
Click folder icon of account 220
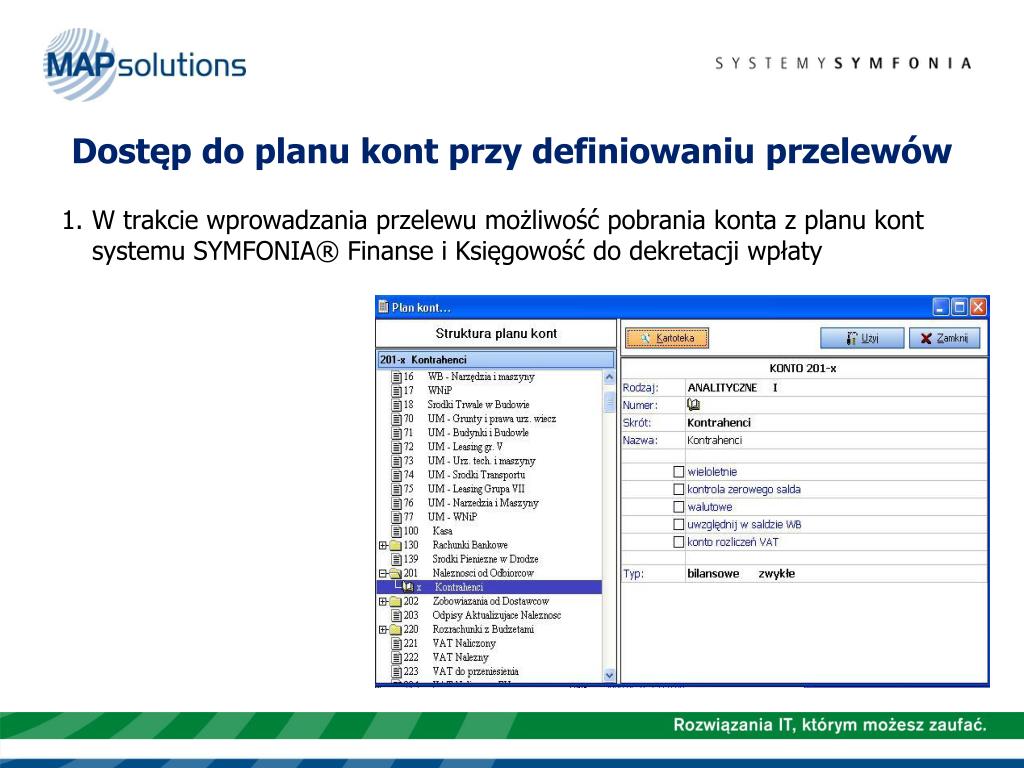point(396,630)
